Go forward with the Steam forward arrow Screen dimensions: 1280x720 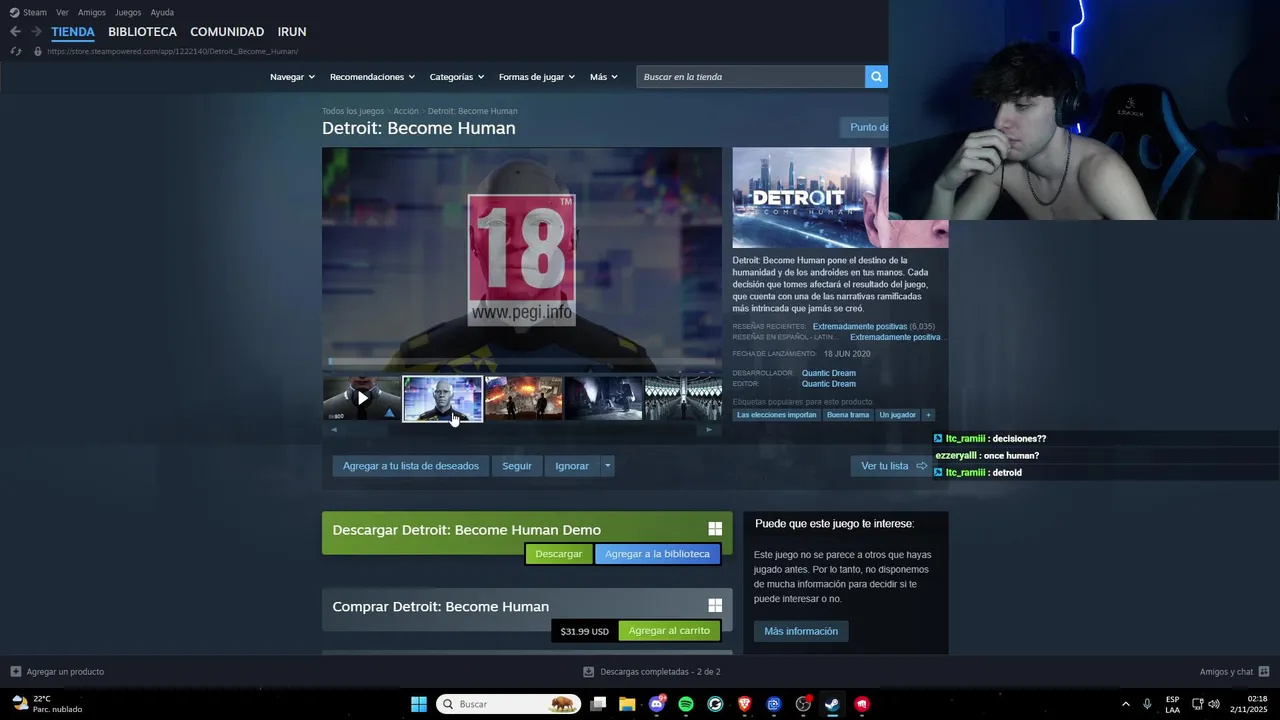click(36, 32)
